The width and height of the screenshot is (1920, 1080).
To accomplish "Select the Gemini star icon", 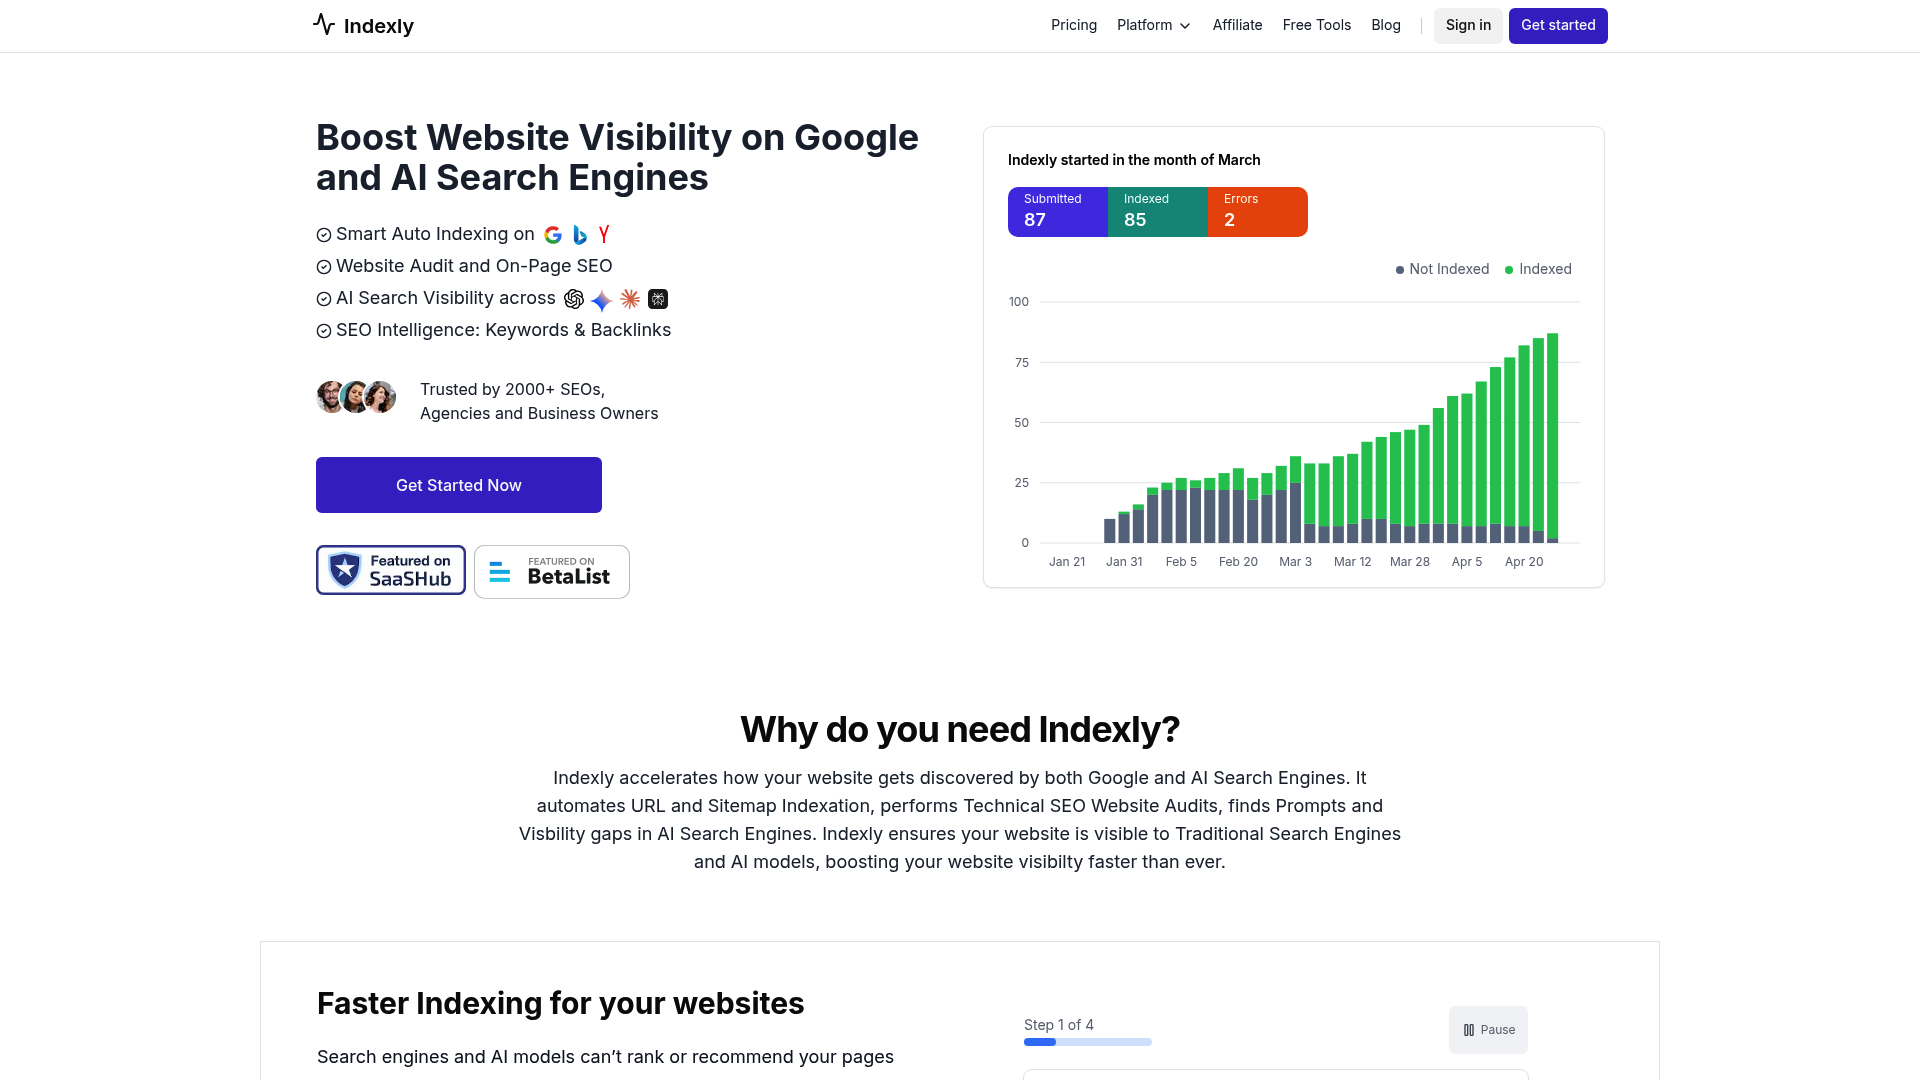I will coord(601,299).
